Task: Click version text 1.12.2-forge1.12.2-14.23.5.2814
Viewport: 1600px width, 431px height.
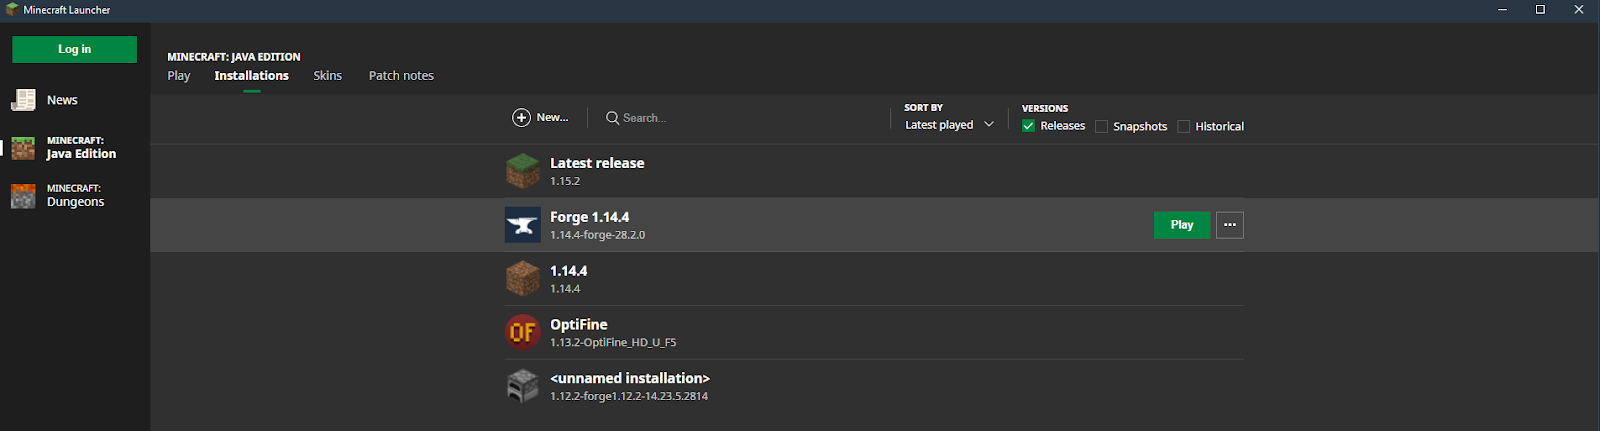Action: click(629, 396)
